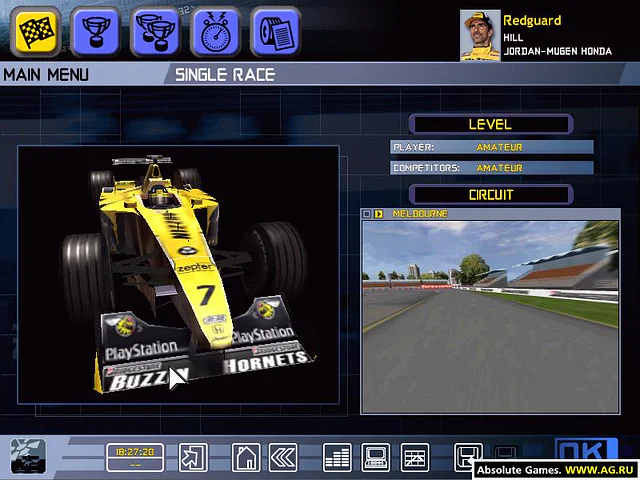The image size is (640, 480).
Task: Select the checkered flag single race icon
Action: (36, 32)
